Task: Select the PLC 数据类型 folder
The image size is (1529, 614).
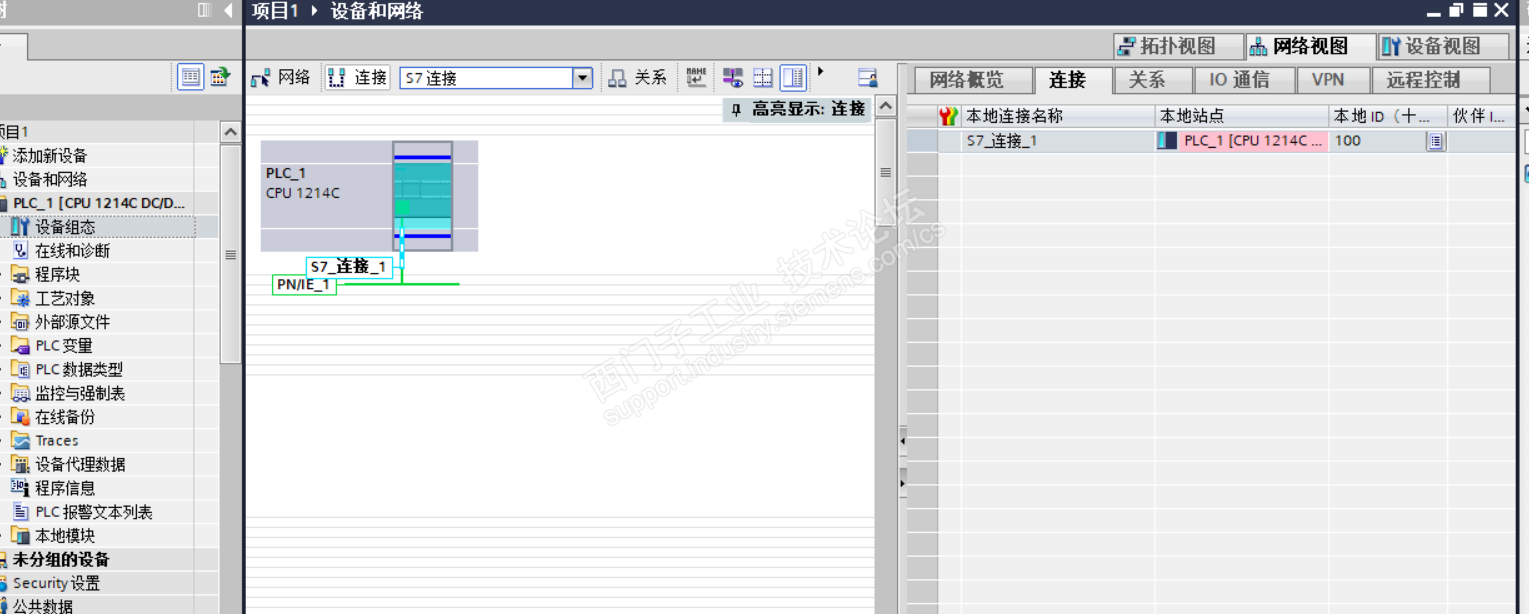Action: point(79,370)
